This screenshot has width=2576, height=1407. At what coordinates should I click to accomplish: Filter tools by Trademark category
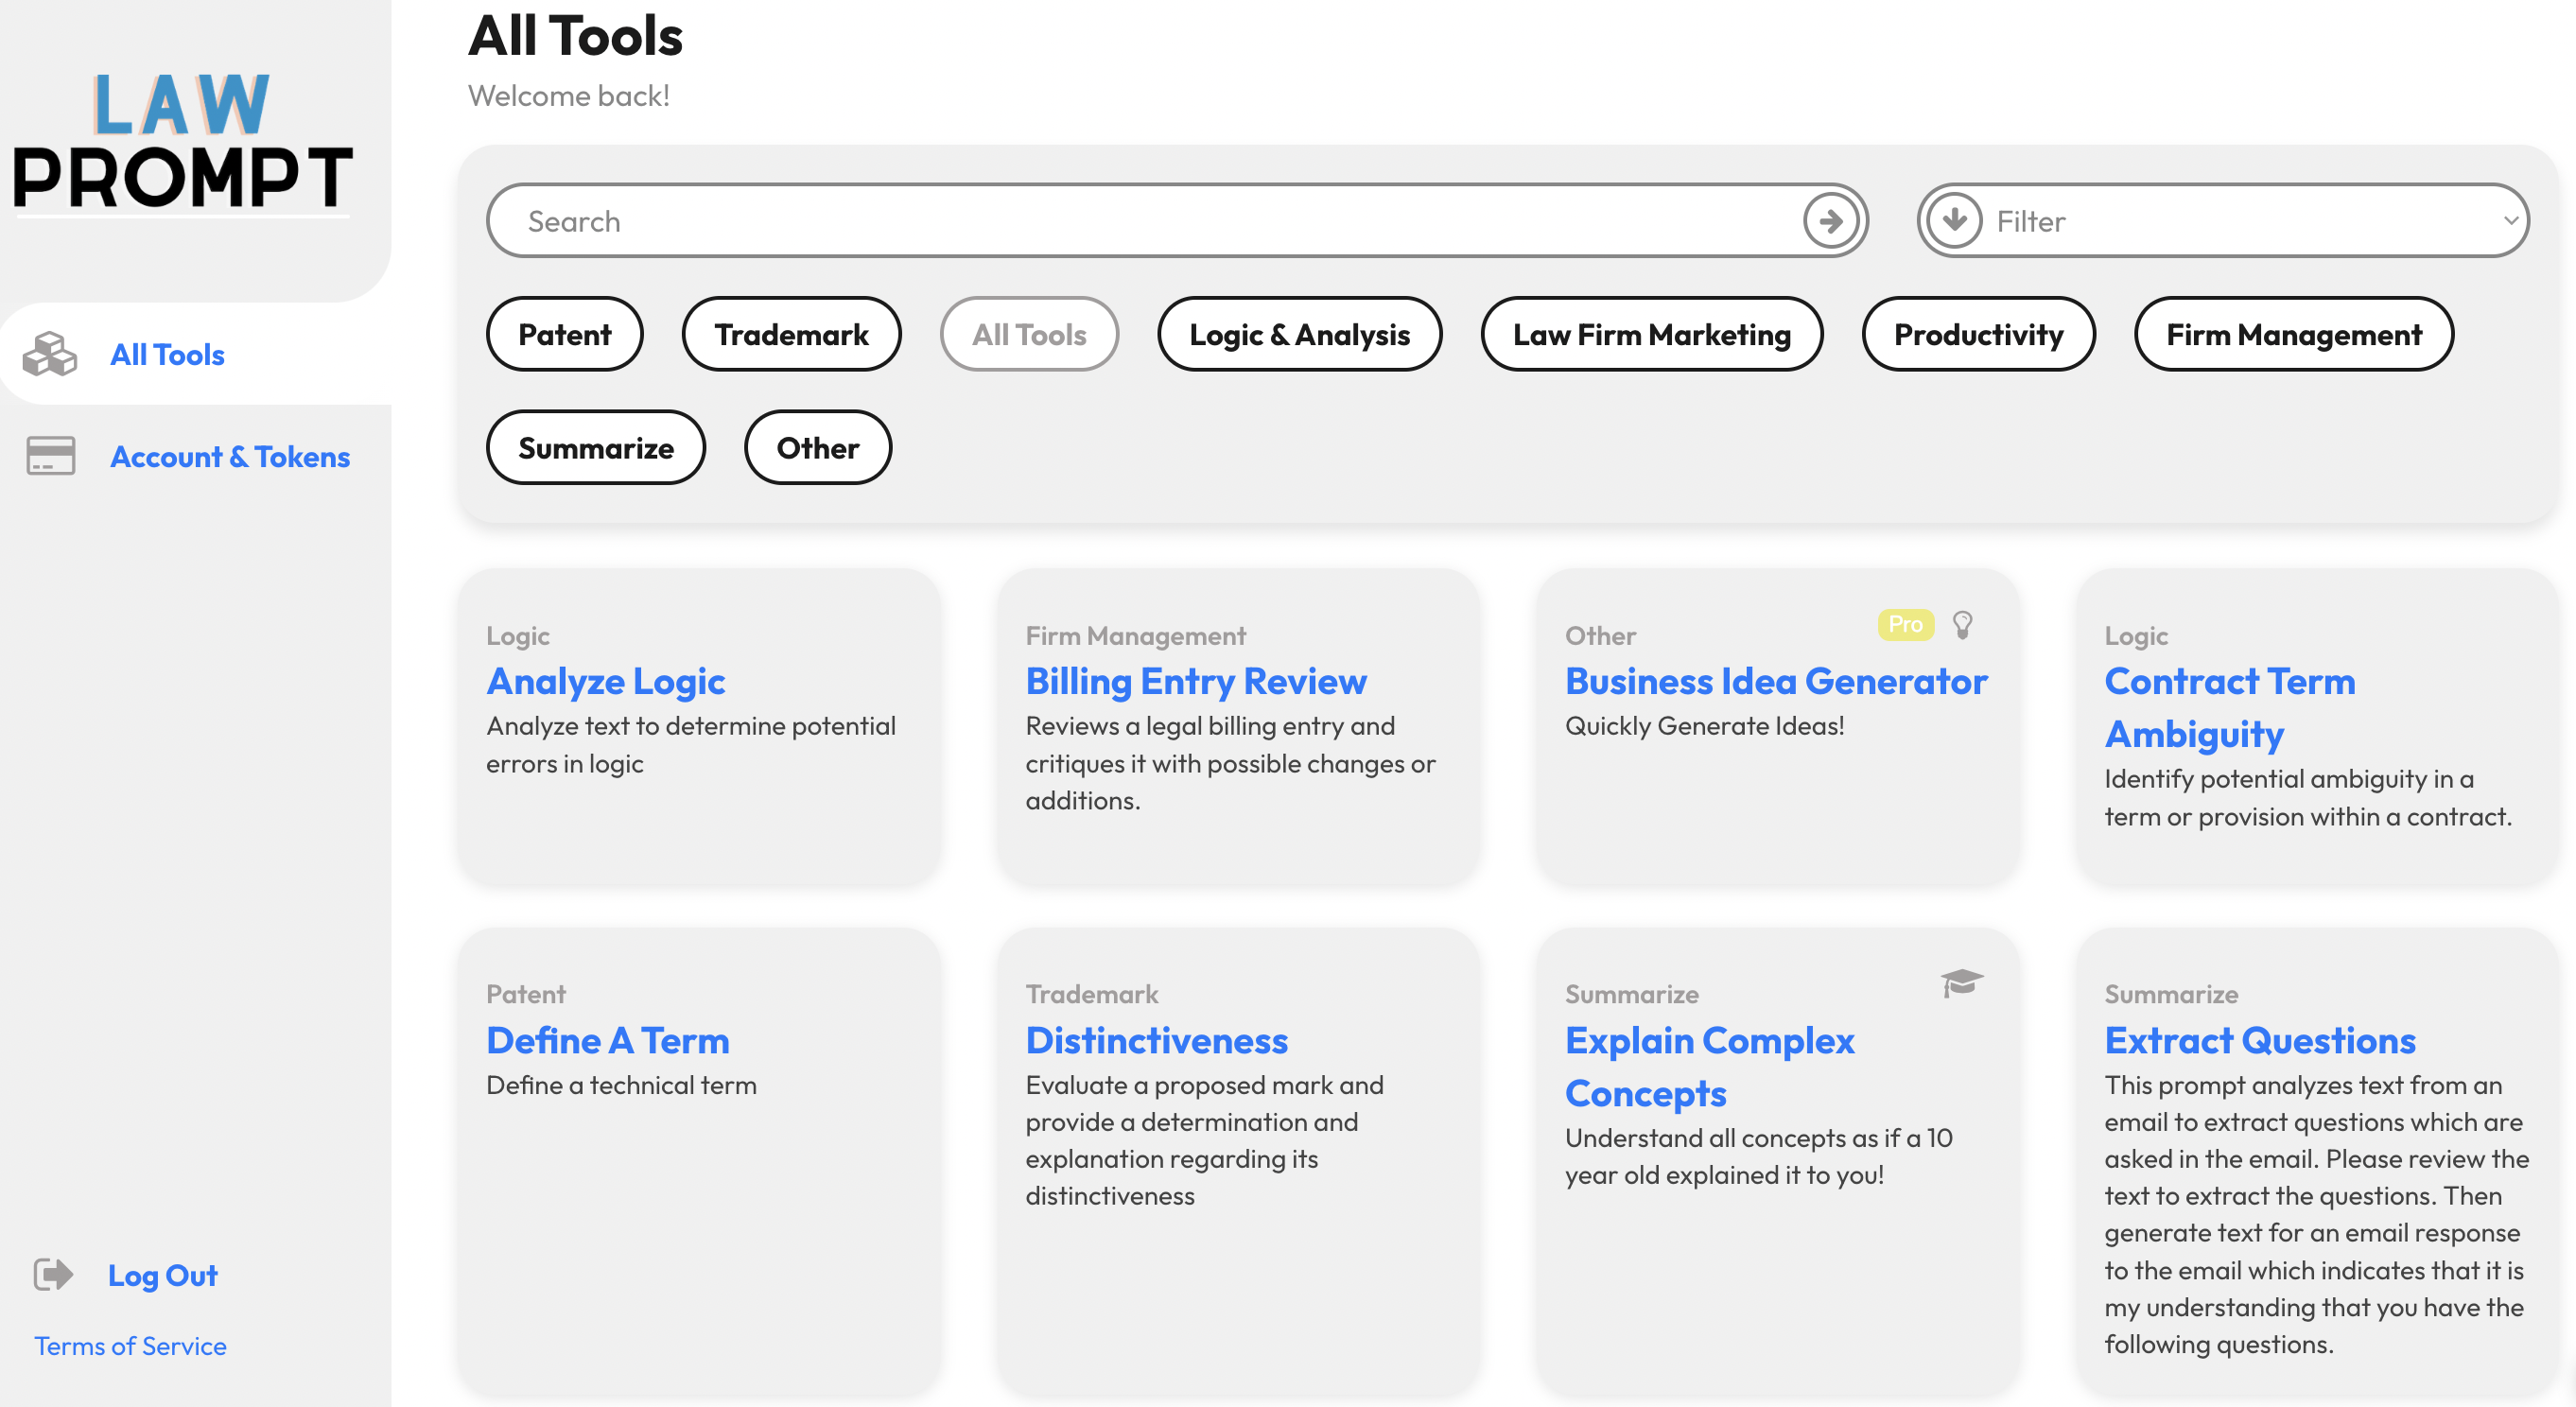pos(791,334)
